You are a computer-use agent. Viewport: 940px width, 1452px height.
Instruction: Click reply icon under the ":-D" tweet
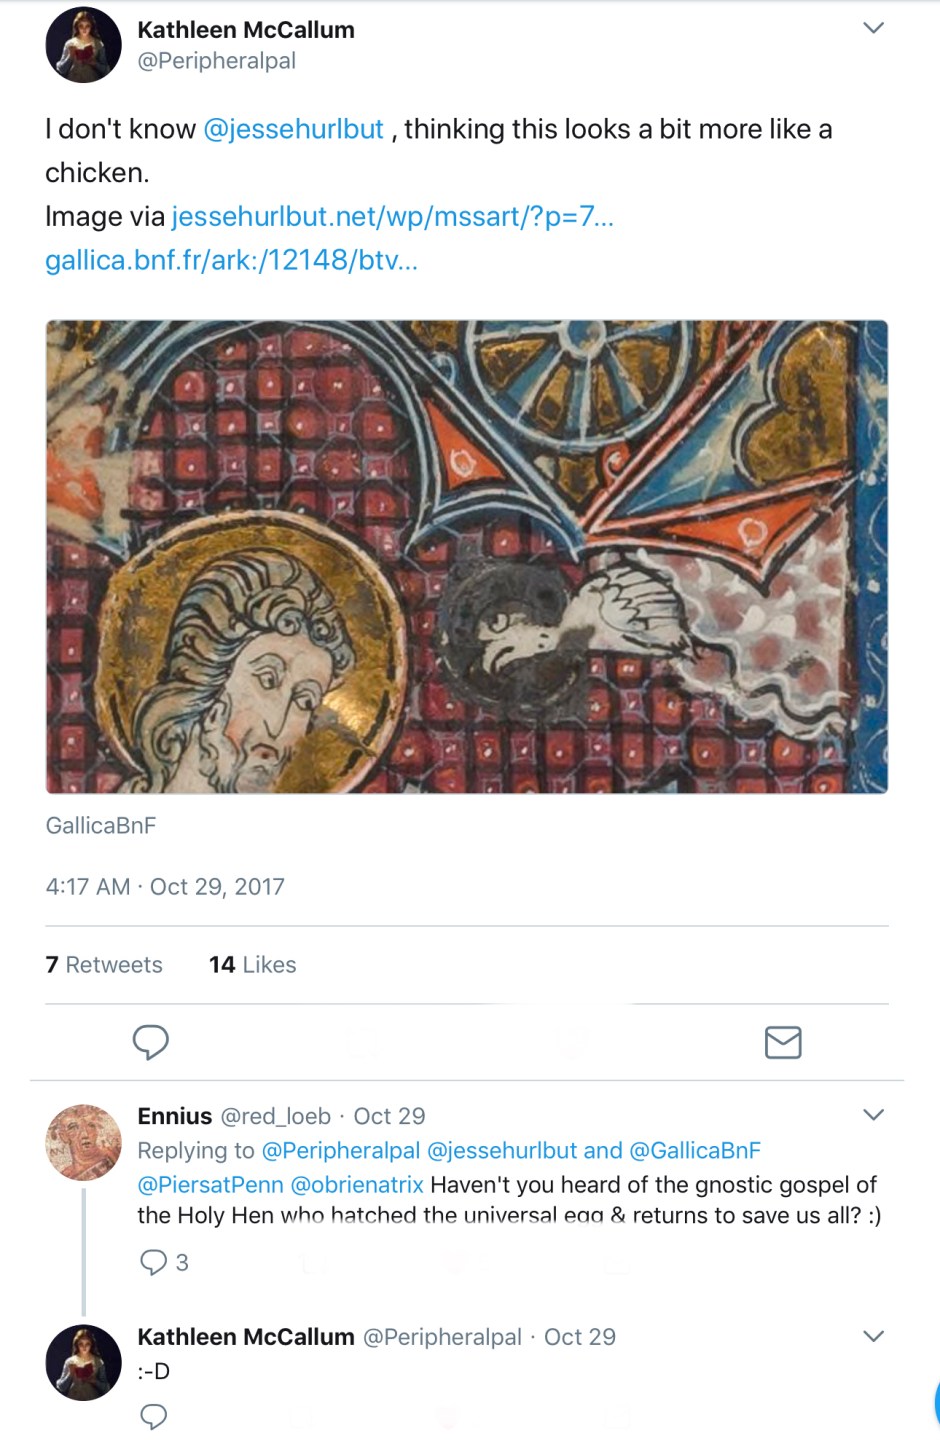[x=153, y=1416]
